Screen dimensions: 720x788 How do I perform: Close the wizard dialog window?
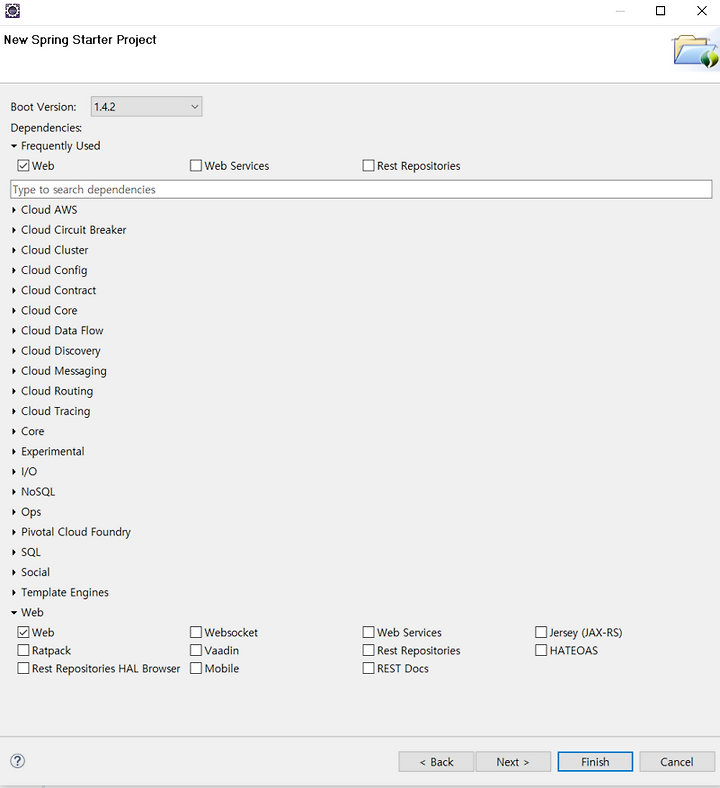pyautogui.click(x=702, y=11)
